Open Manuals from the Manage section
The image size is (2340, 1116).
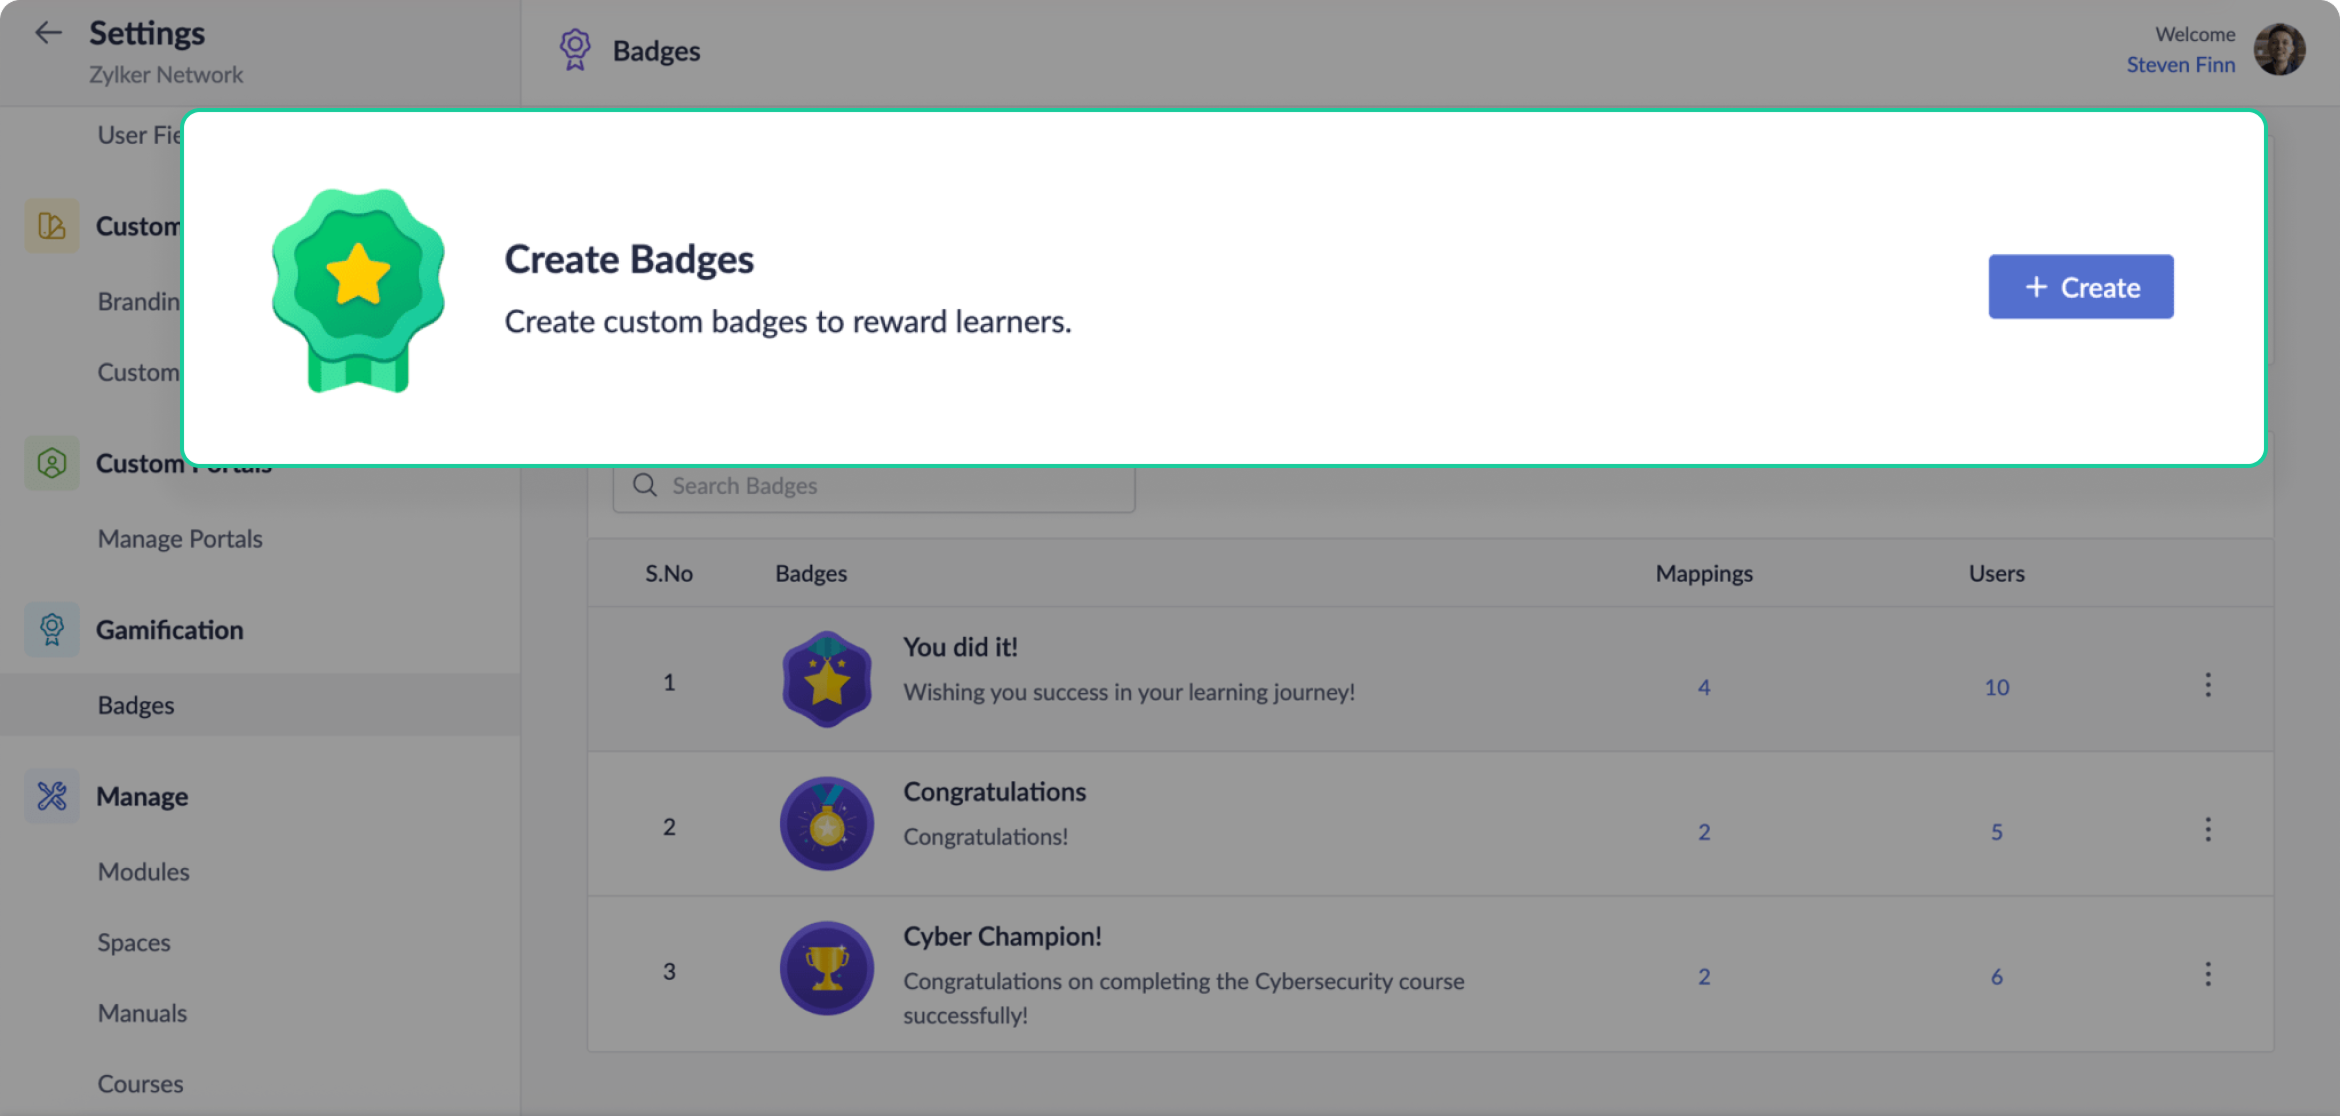click(x=142, y=1012)
